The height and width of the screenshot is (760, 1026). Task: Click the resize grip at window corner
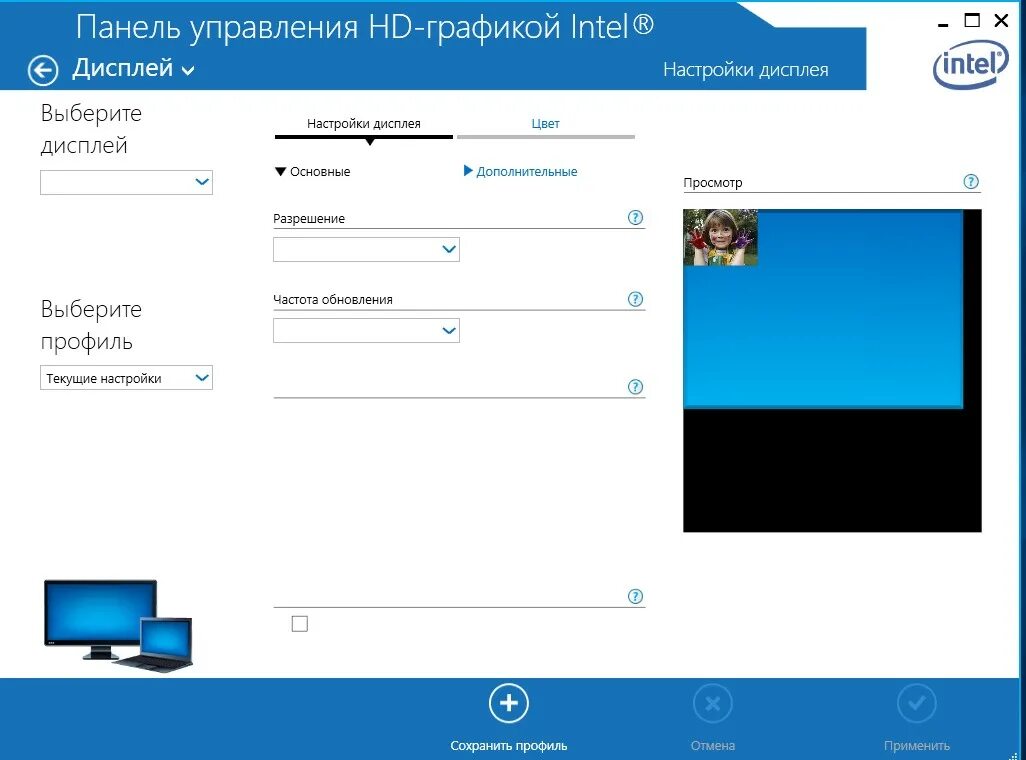pyautogui.click(x=1015, y=755)
